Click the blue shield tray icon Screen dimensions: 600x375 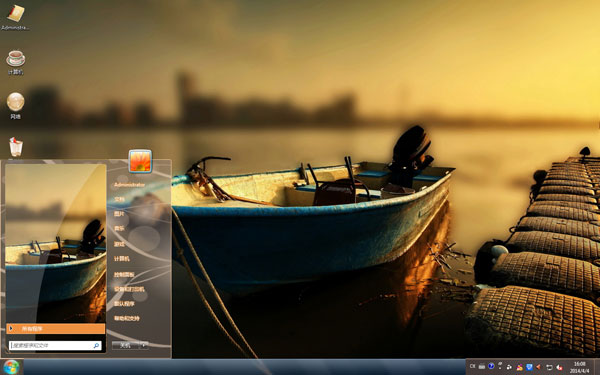pyautogui.click(x=529, y=367)
